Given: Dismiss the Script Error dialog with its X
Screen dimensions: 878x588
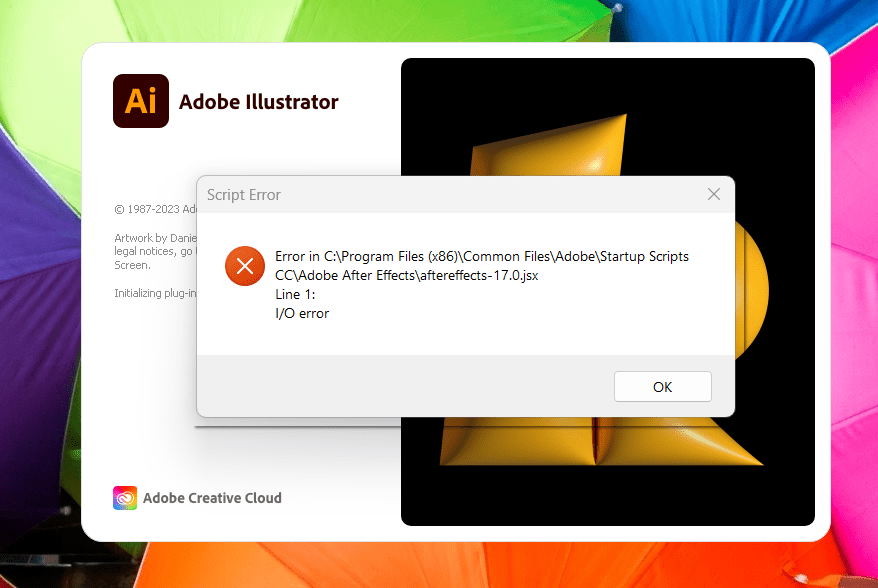Looking at the screenshot, I should 713,194.
